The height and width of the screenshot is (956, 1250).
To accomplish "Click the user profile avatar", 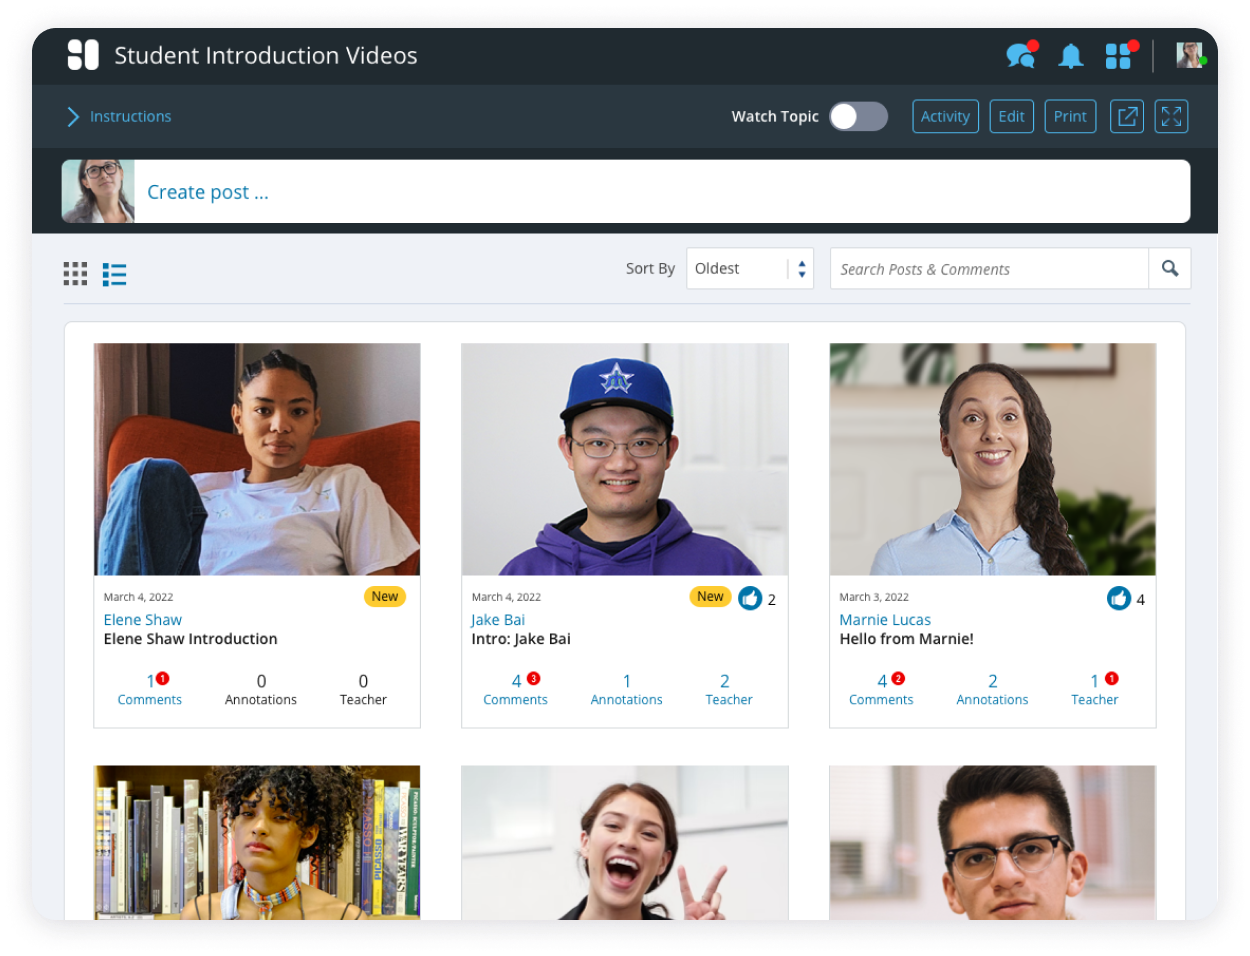I will pyautogui.click(x=1189, y=55).
